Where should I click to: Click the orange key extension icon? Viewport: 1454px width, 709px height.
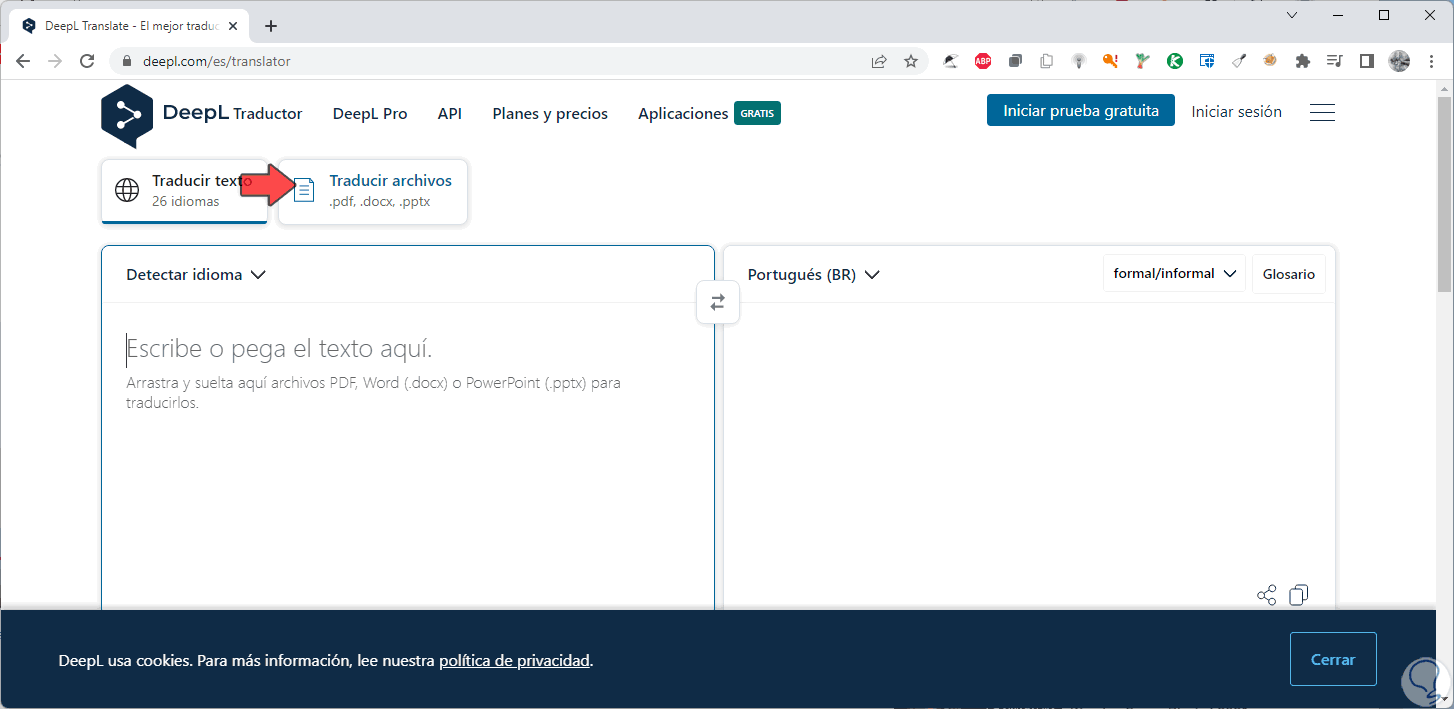point(1110,61)
